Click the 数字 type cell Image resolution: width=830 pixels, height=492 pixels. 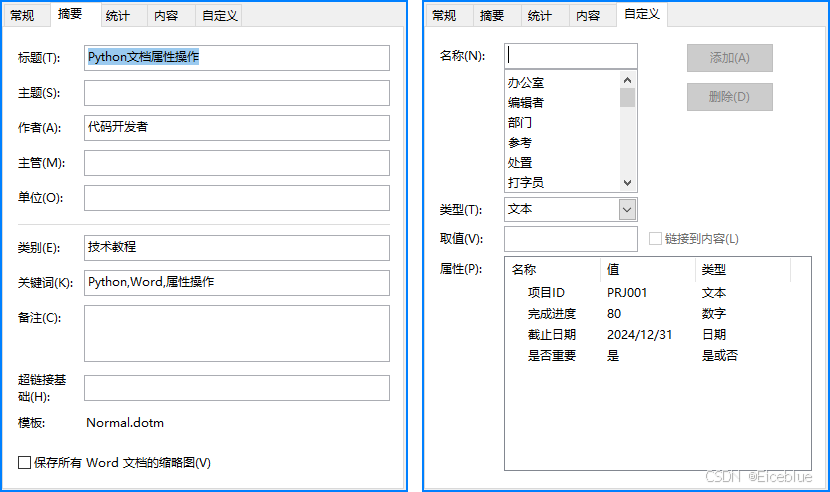(714, 314)
